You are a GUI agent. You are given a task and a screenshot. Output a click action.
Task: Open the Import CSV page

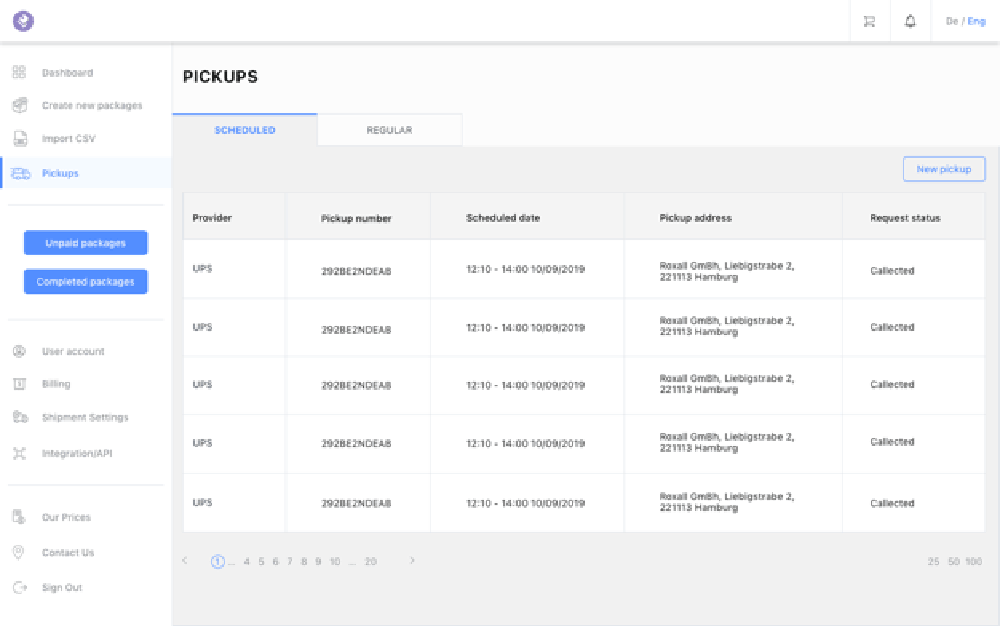[18, 138]
